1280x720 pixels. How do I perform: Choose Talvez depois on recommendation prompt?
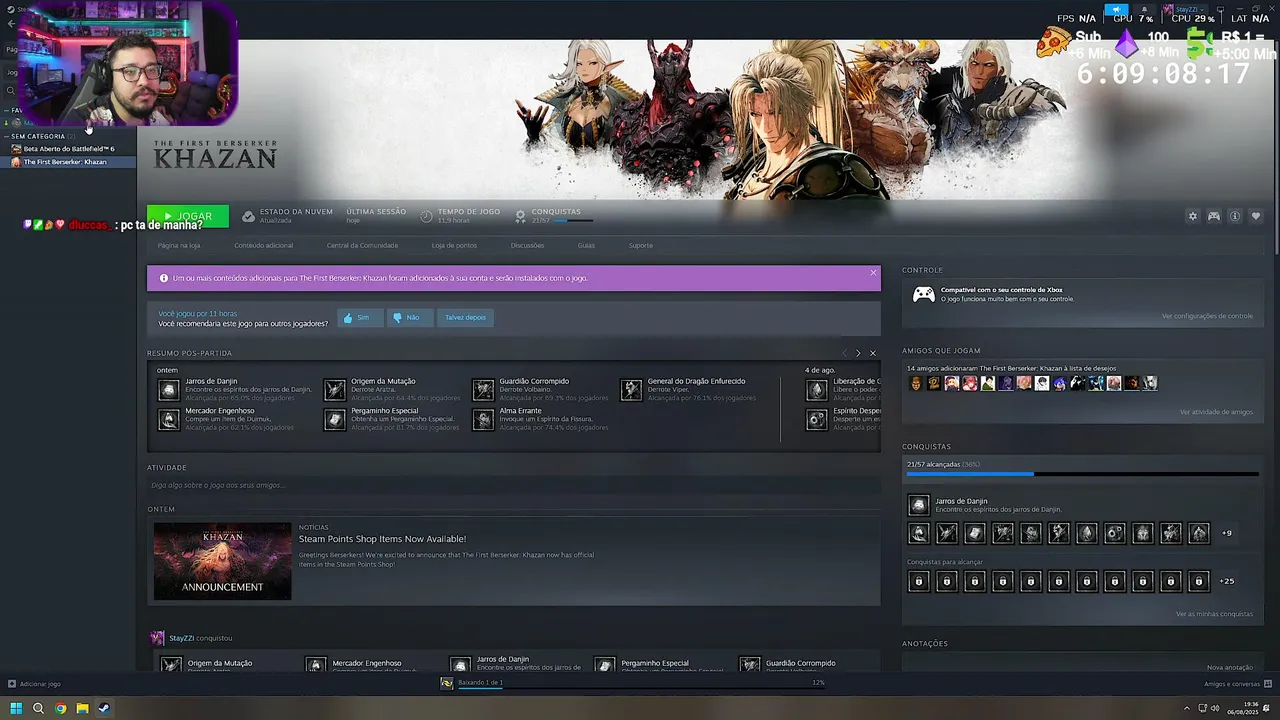coord(465,317)
